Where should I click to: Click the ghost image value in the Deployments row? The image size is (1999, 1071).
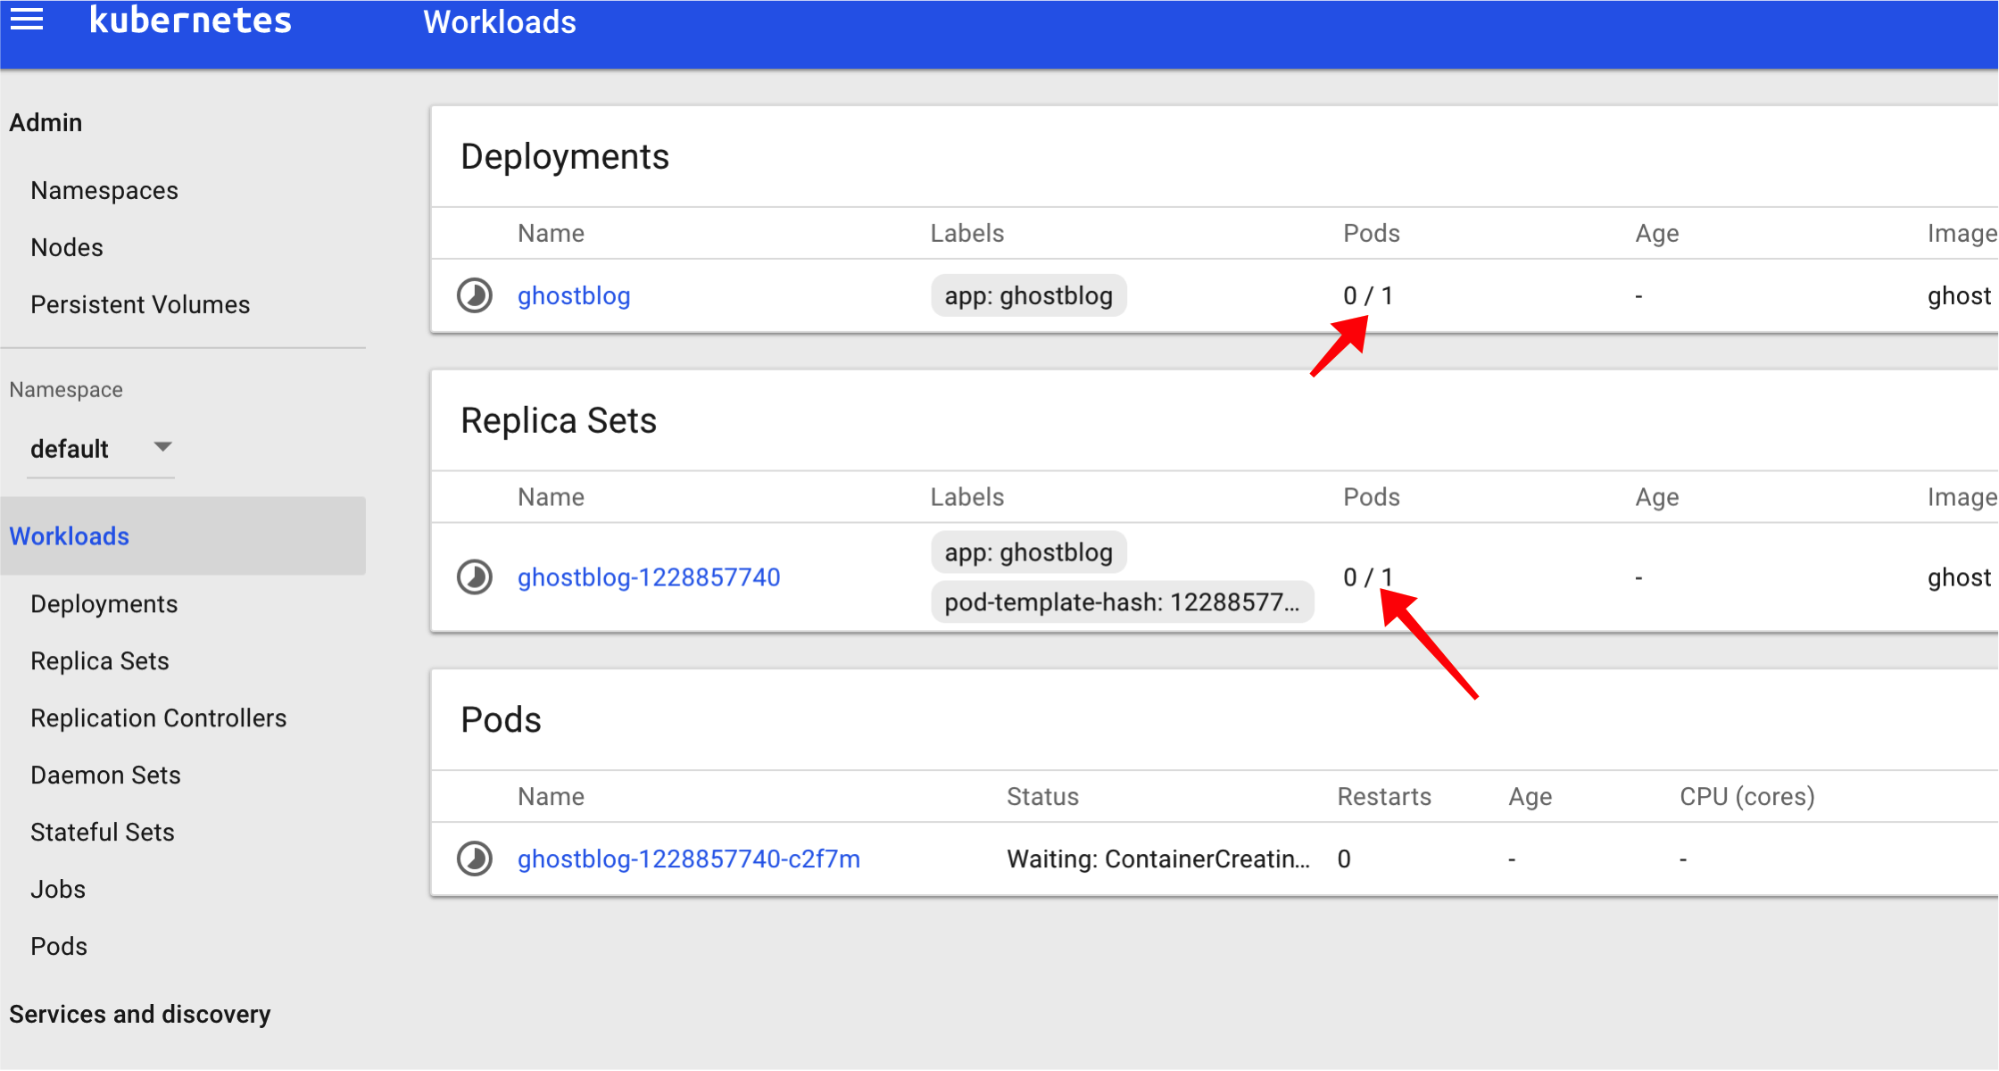point(1959,296)
